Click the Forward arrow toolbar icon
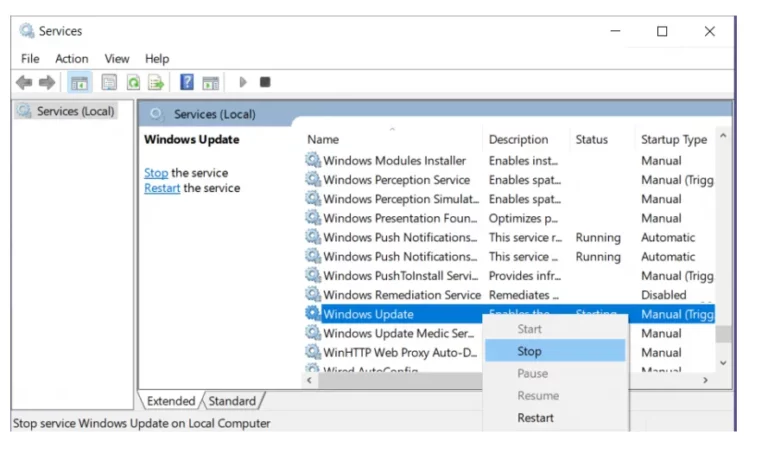768x460 pixels. click(47, 82)
